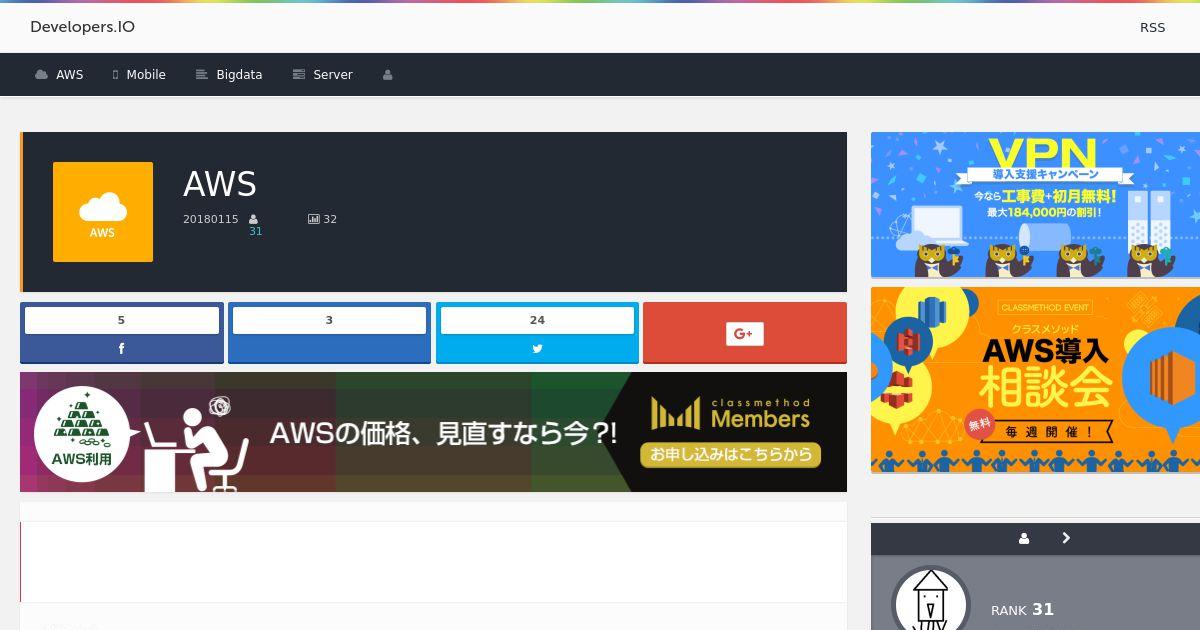Click the person icon in sidebar header
Screen dimensions: 1200x630
coord(1024,538)
